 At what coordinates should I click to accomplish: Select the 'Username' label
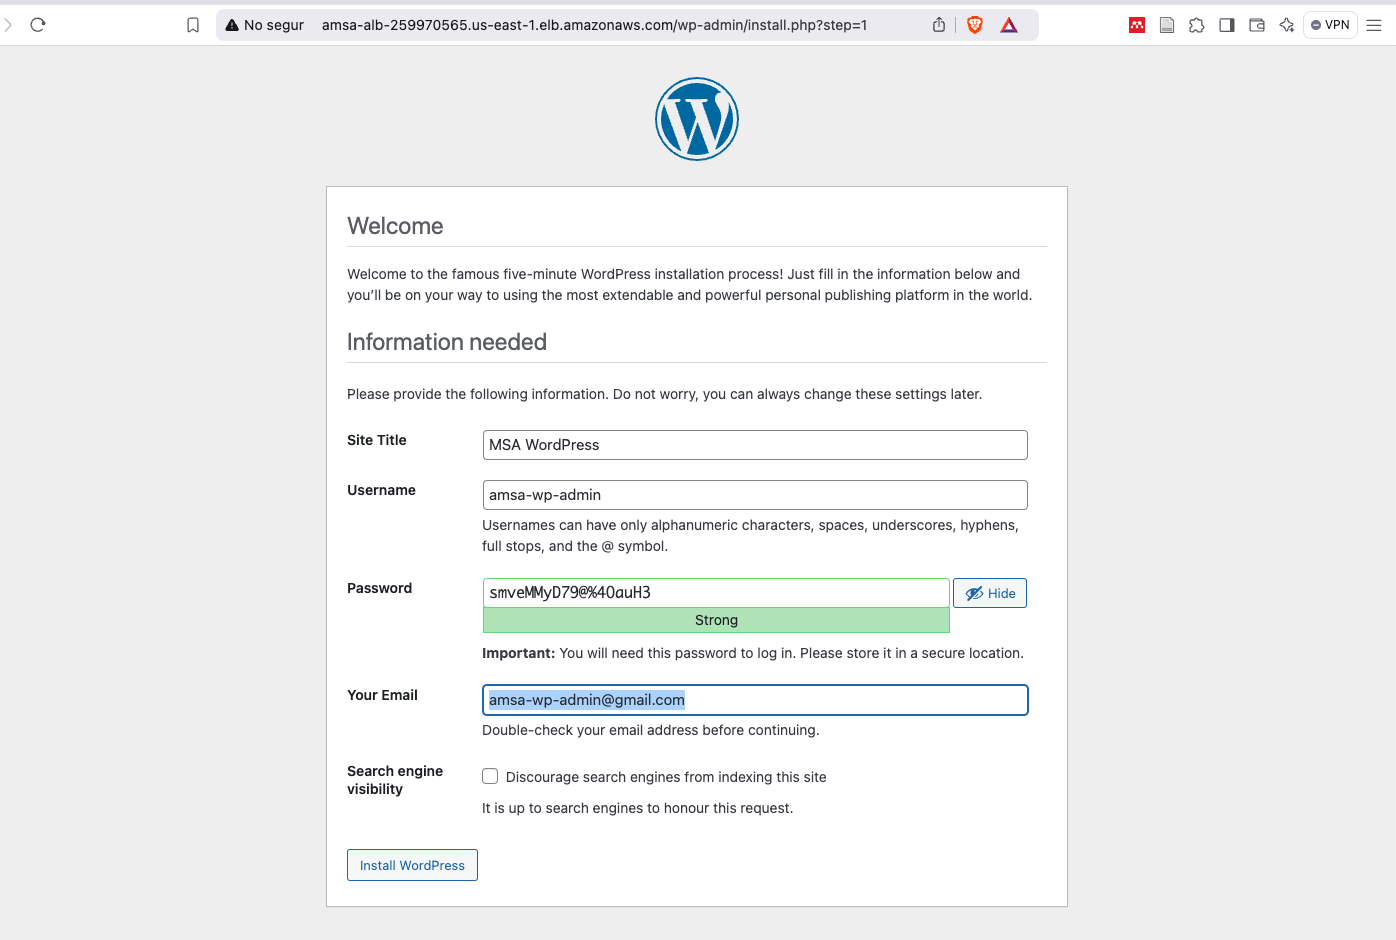point(381,490)
